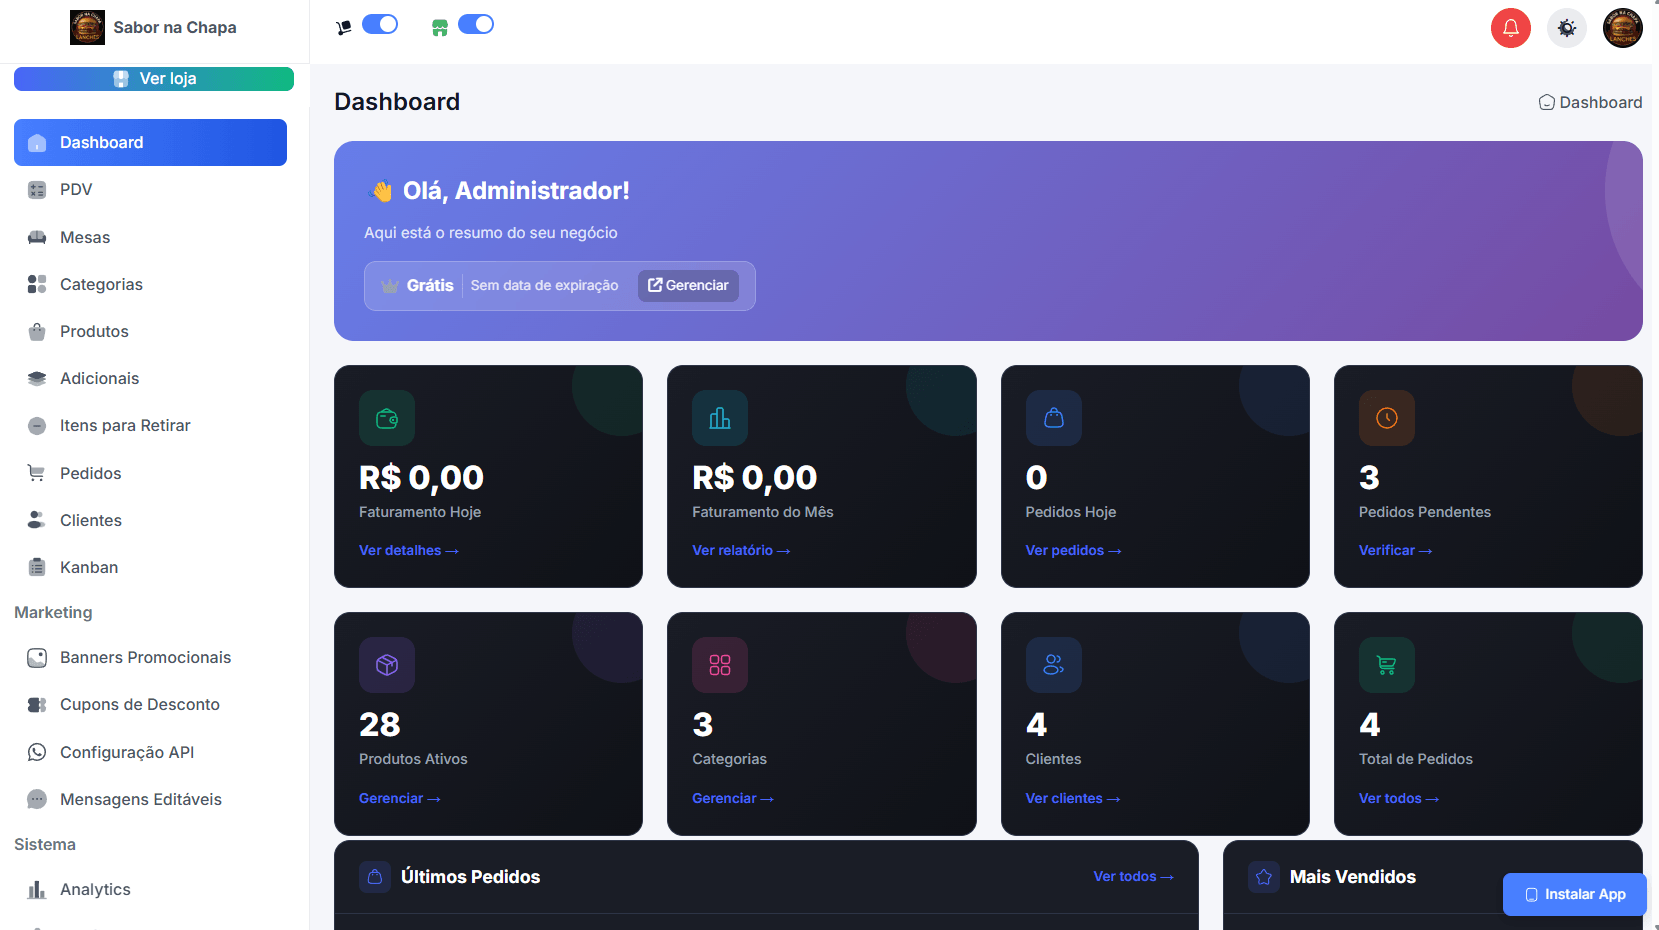The width and height of the screenshot is (1659, 930).
Task: Open Itens para Retirar in sidebar
Action: 150,425
